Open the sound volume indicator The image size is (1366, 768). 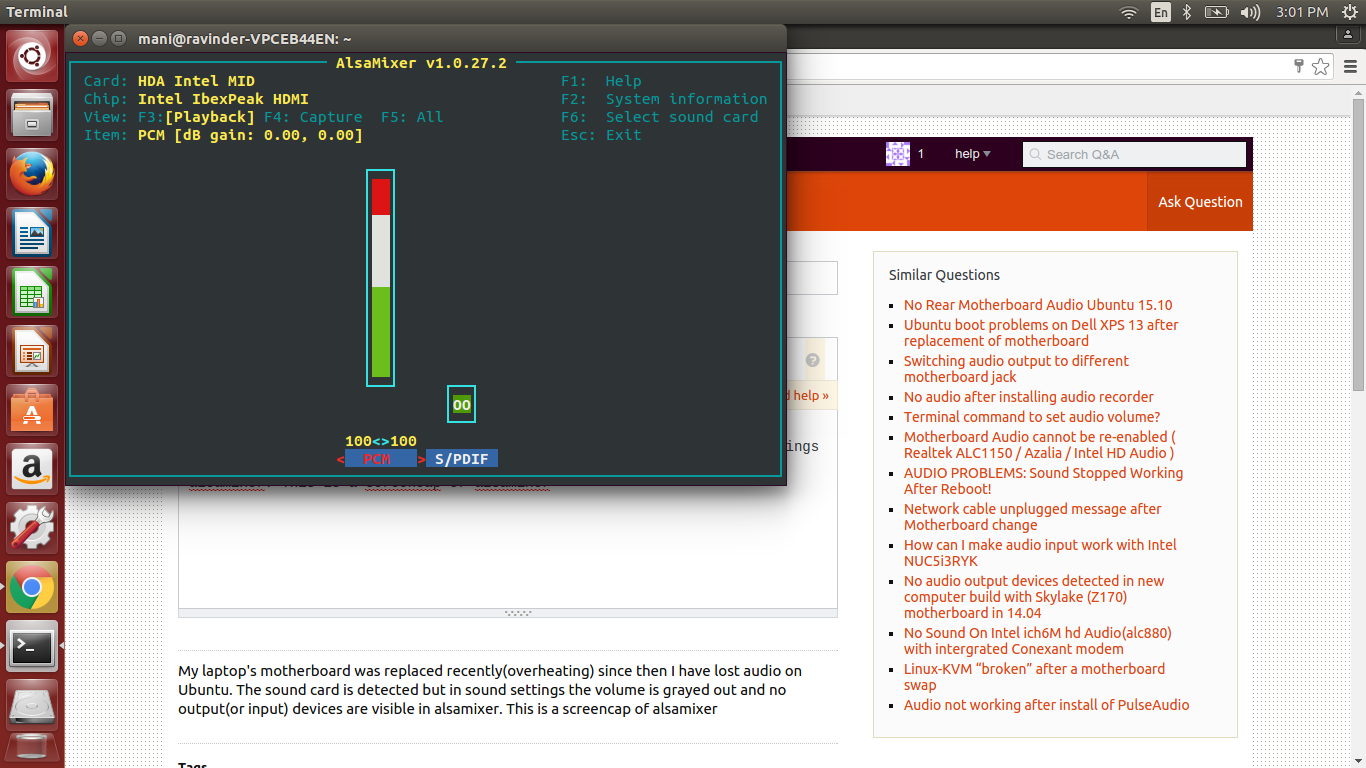tap(1250, 12)
